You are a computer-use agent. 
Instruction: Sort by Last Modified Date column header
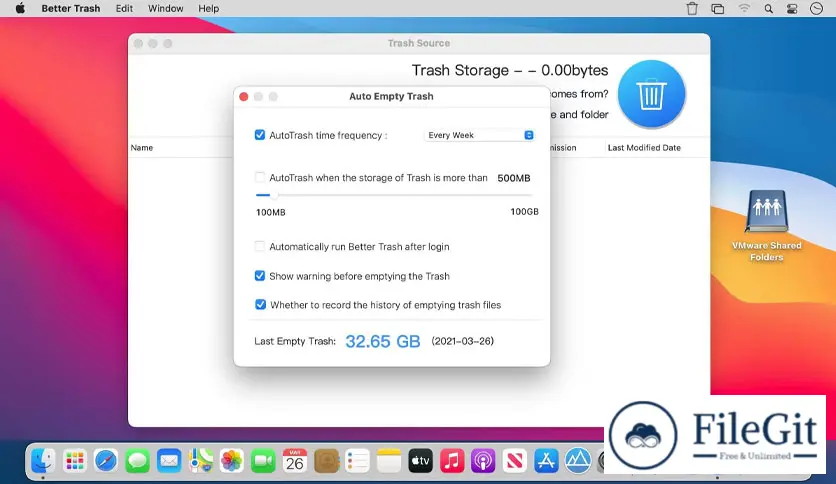coord(644,148)
